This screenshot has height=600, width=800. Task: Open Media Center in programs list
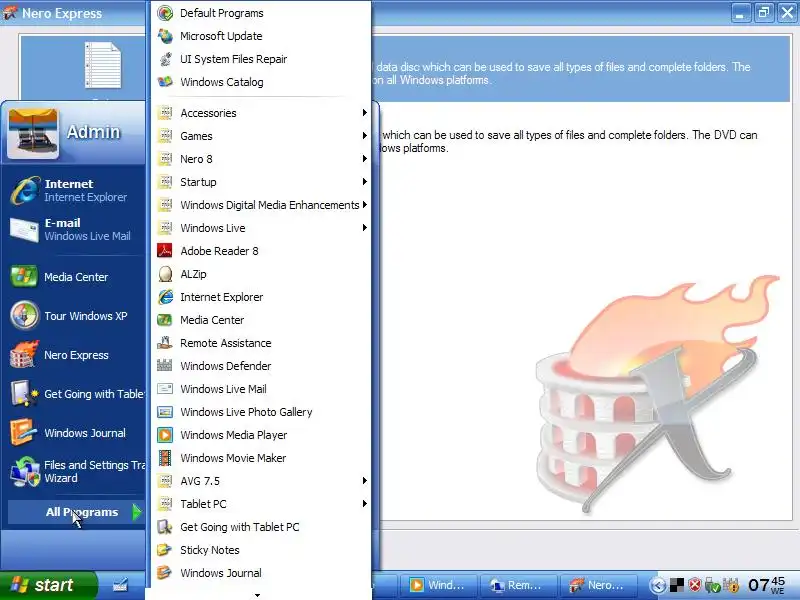(261, 320)
